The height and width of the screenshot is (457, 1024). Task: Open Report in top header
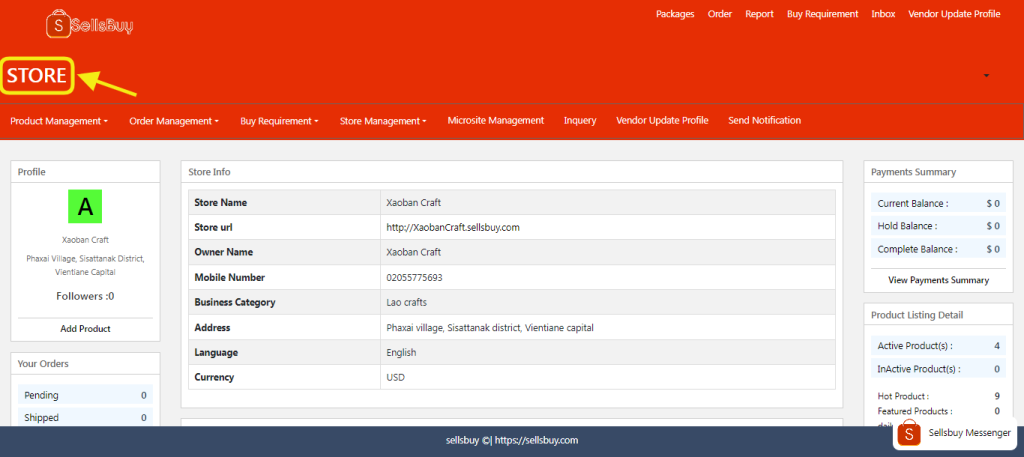click(760, 14)
